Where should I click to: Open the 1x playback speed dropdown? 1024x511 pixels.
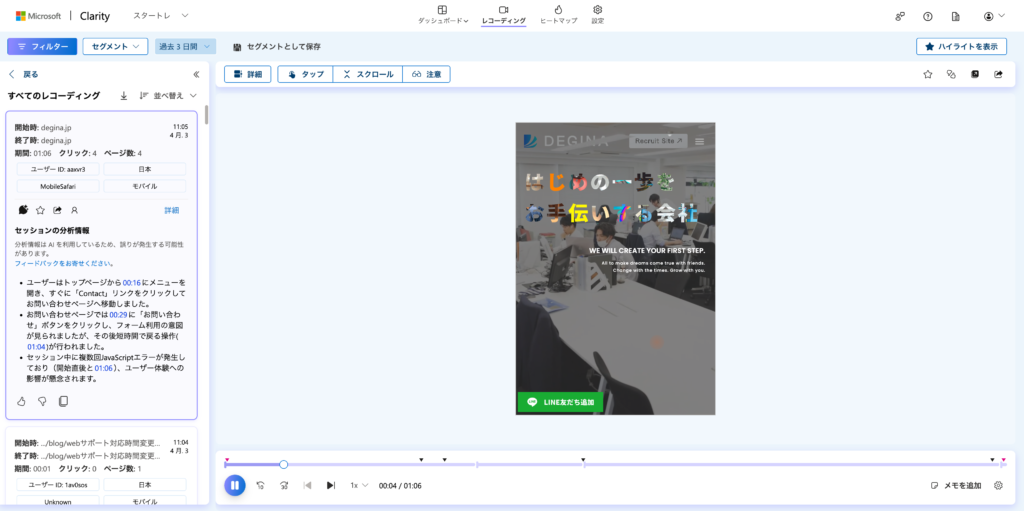tap(359, 485)
